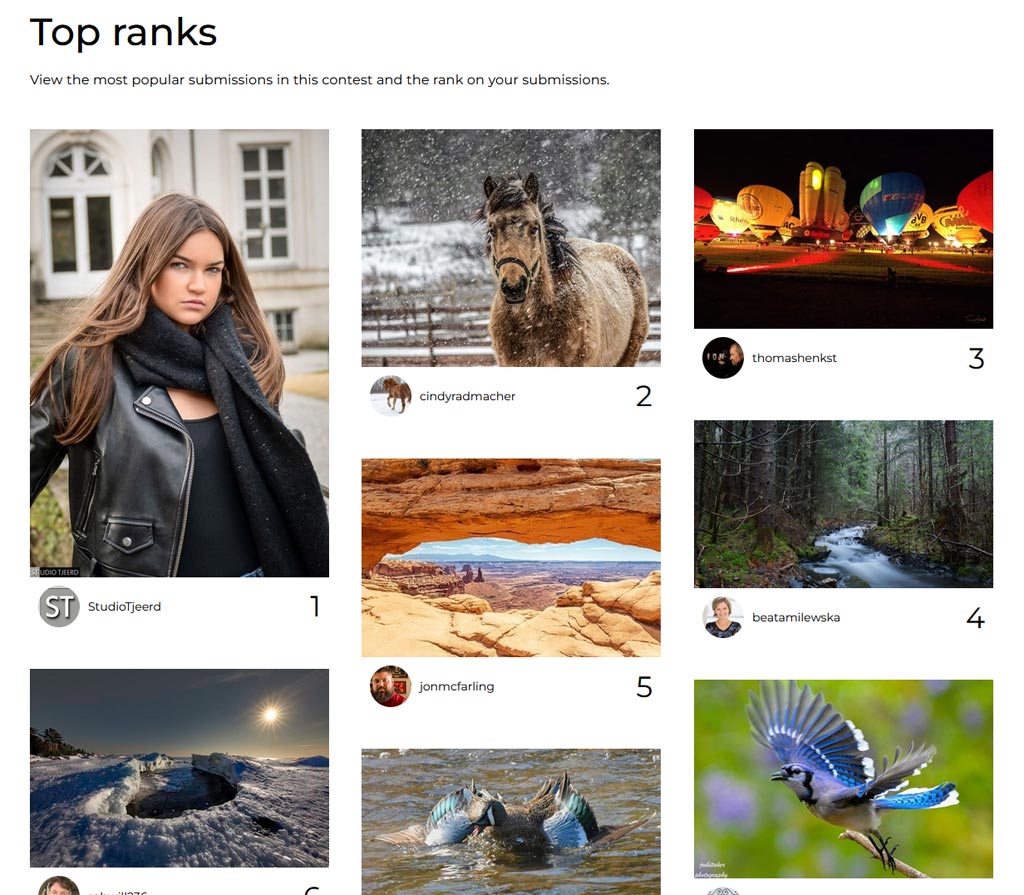Open the StudioTjeerd username link
This screenshot has width=1024, height=895.
click(x=125, y=607)
